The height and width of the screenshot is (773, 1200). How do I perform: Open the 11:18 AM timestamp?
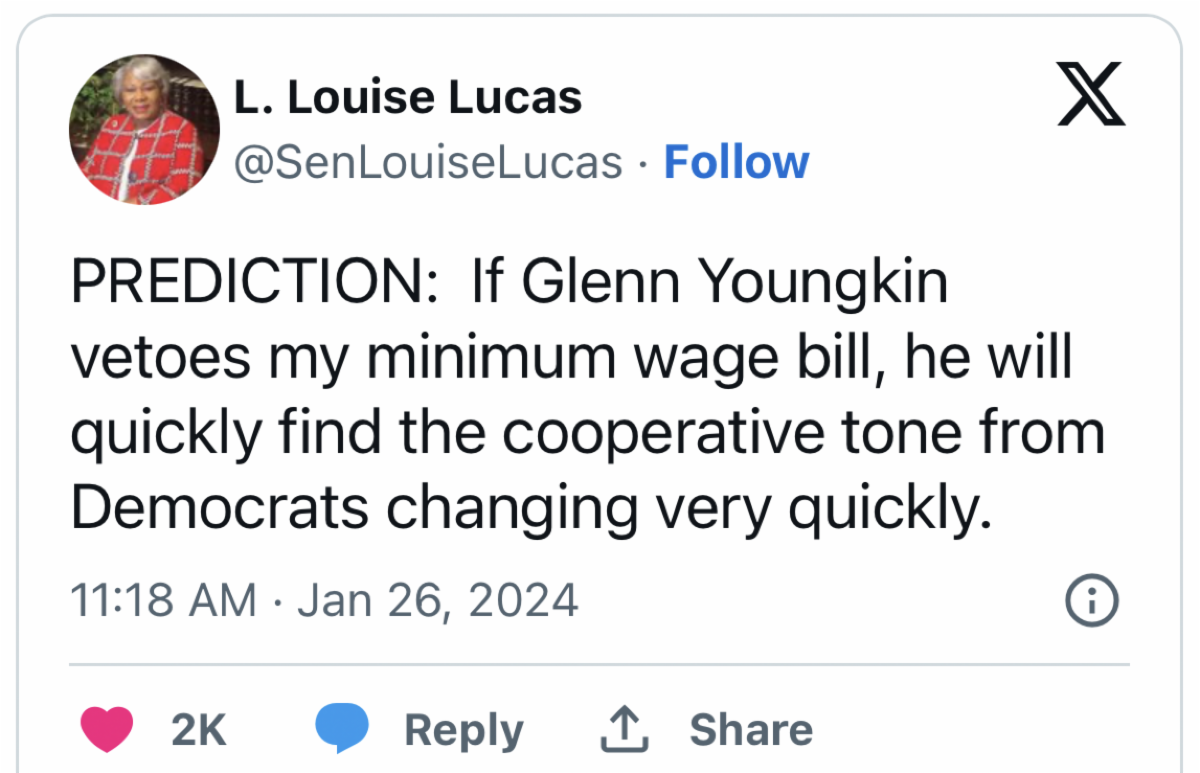[163, 600]
